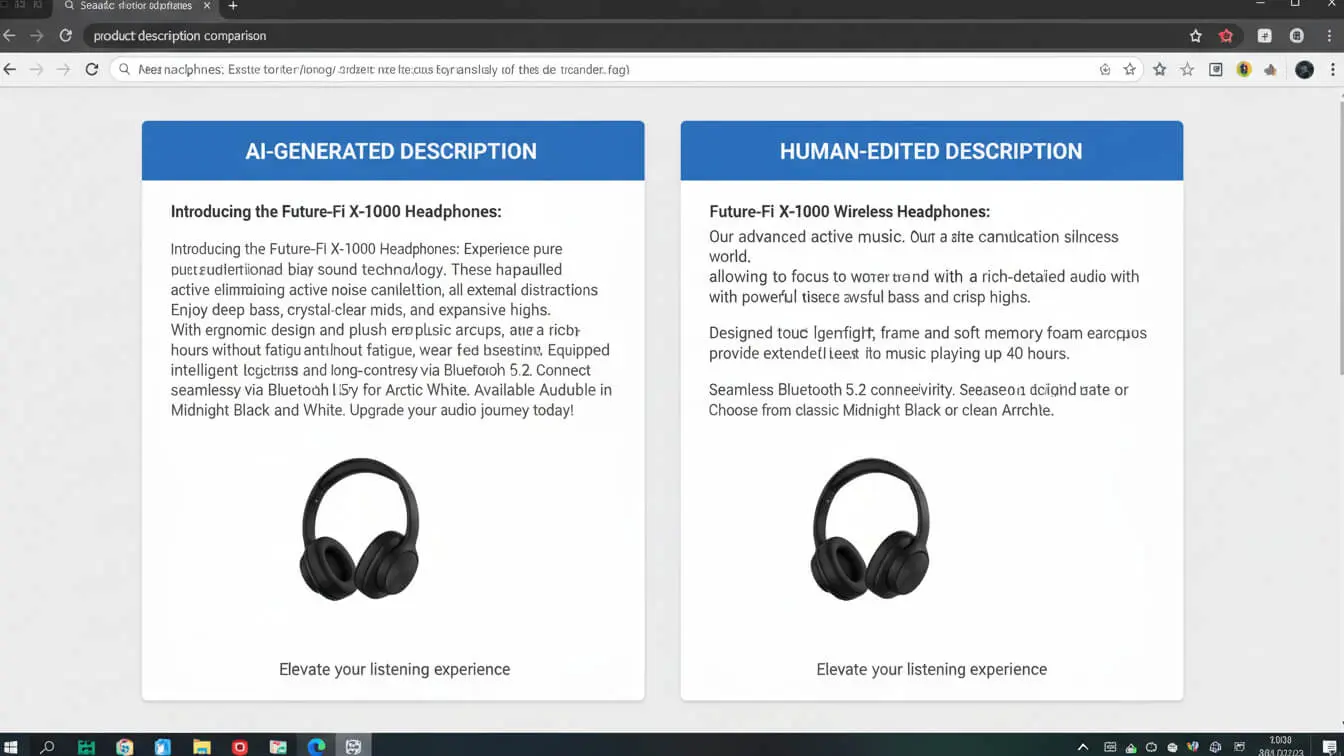Open the light toolbar three-dot menu
1344x756 pixels.
1333,70
